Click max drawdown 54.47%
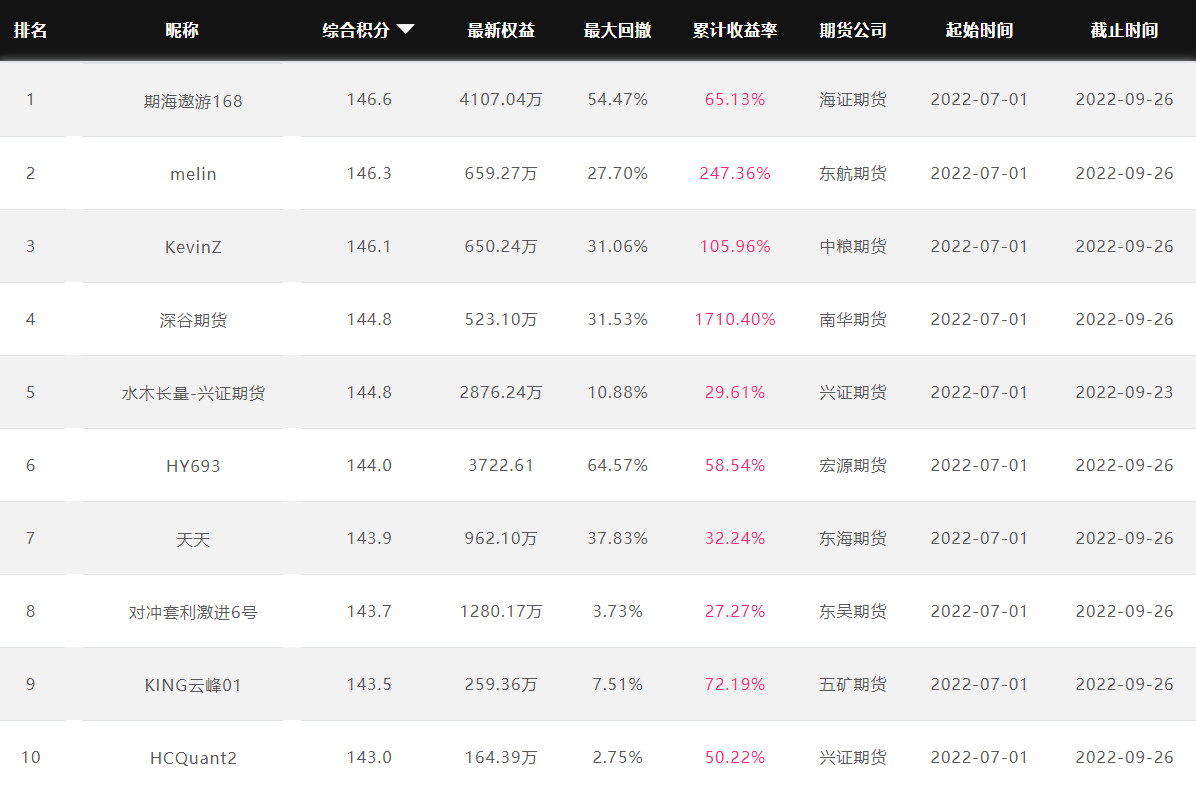The width and height of the screenshot is (1196, 790). 618,99
